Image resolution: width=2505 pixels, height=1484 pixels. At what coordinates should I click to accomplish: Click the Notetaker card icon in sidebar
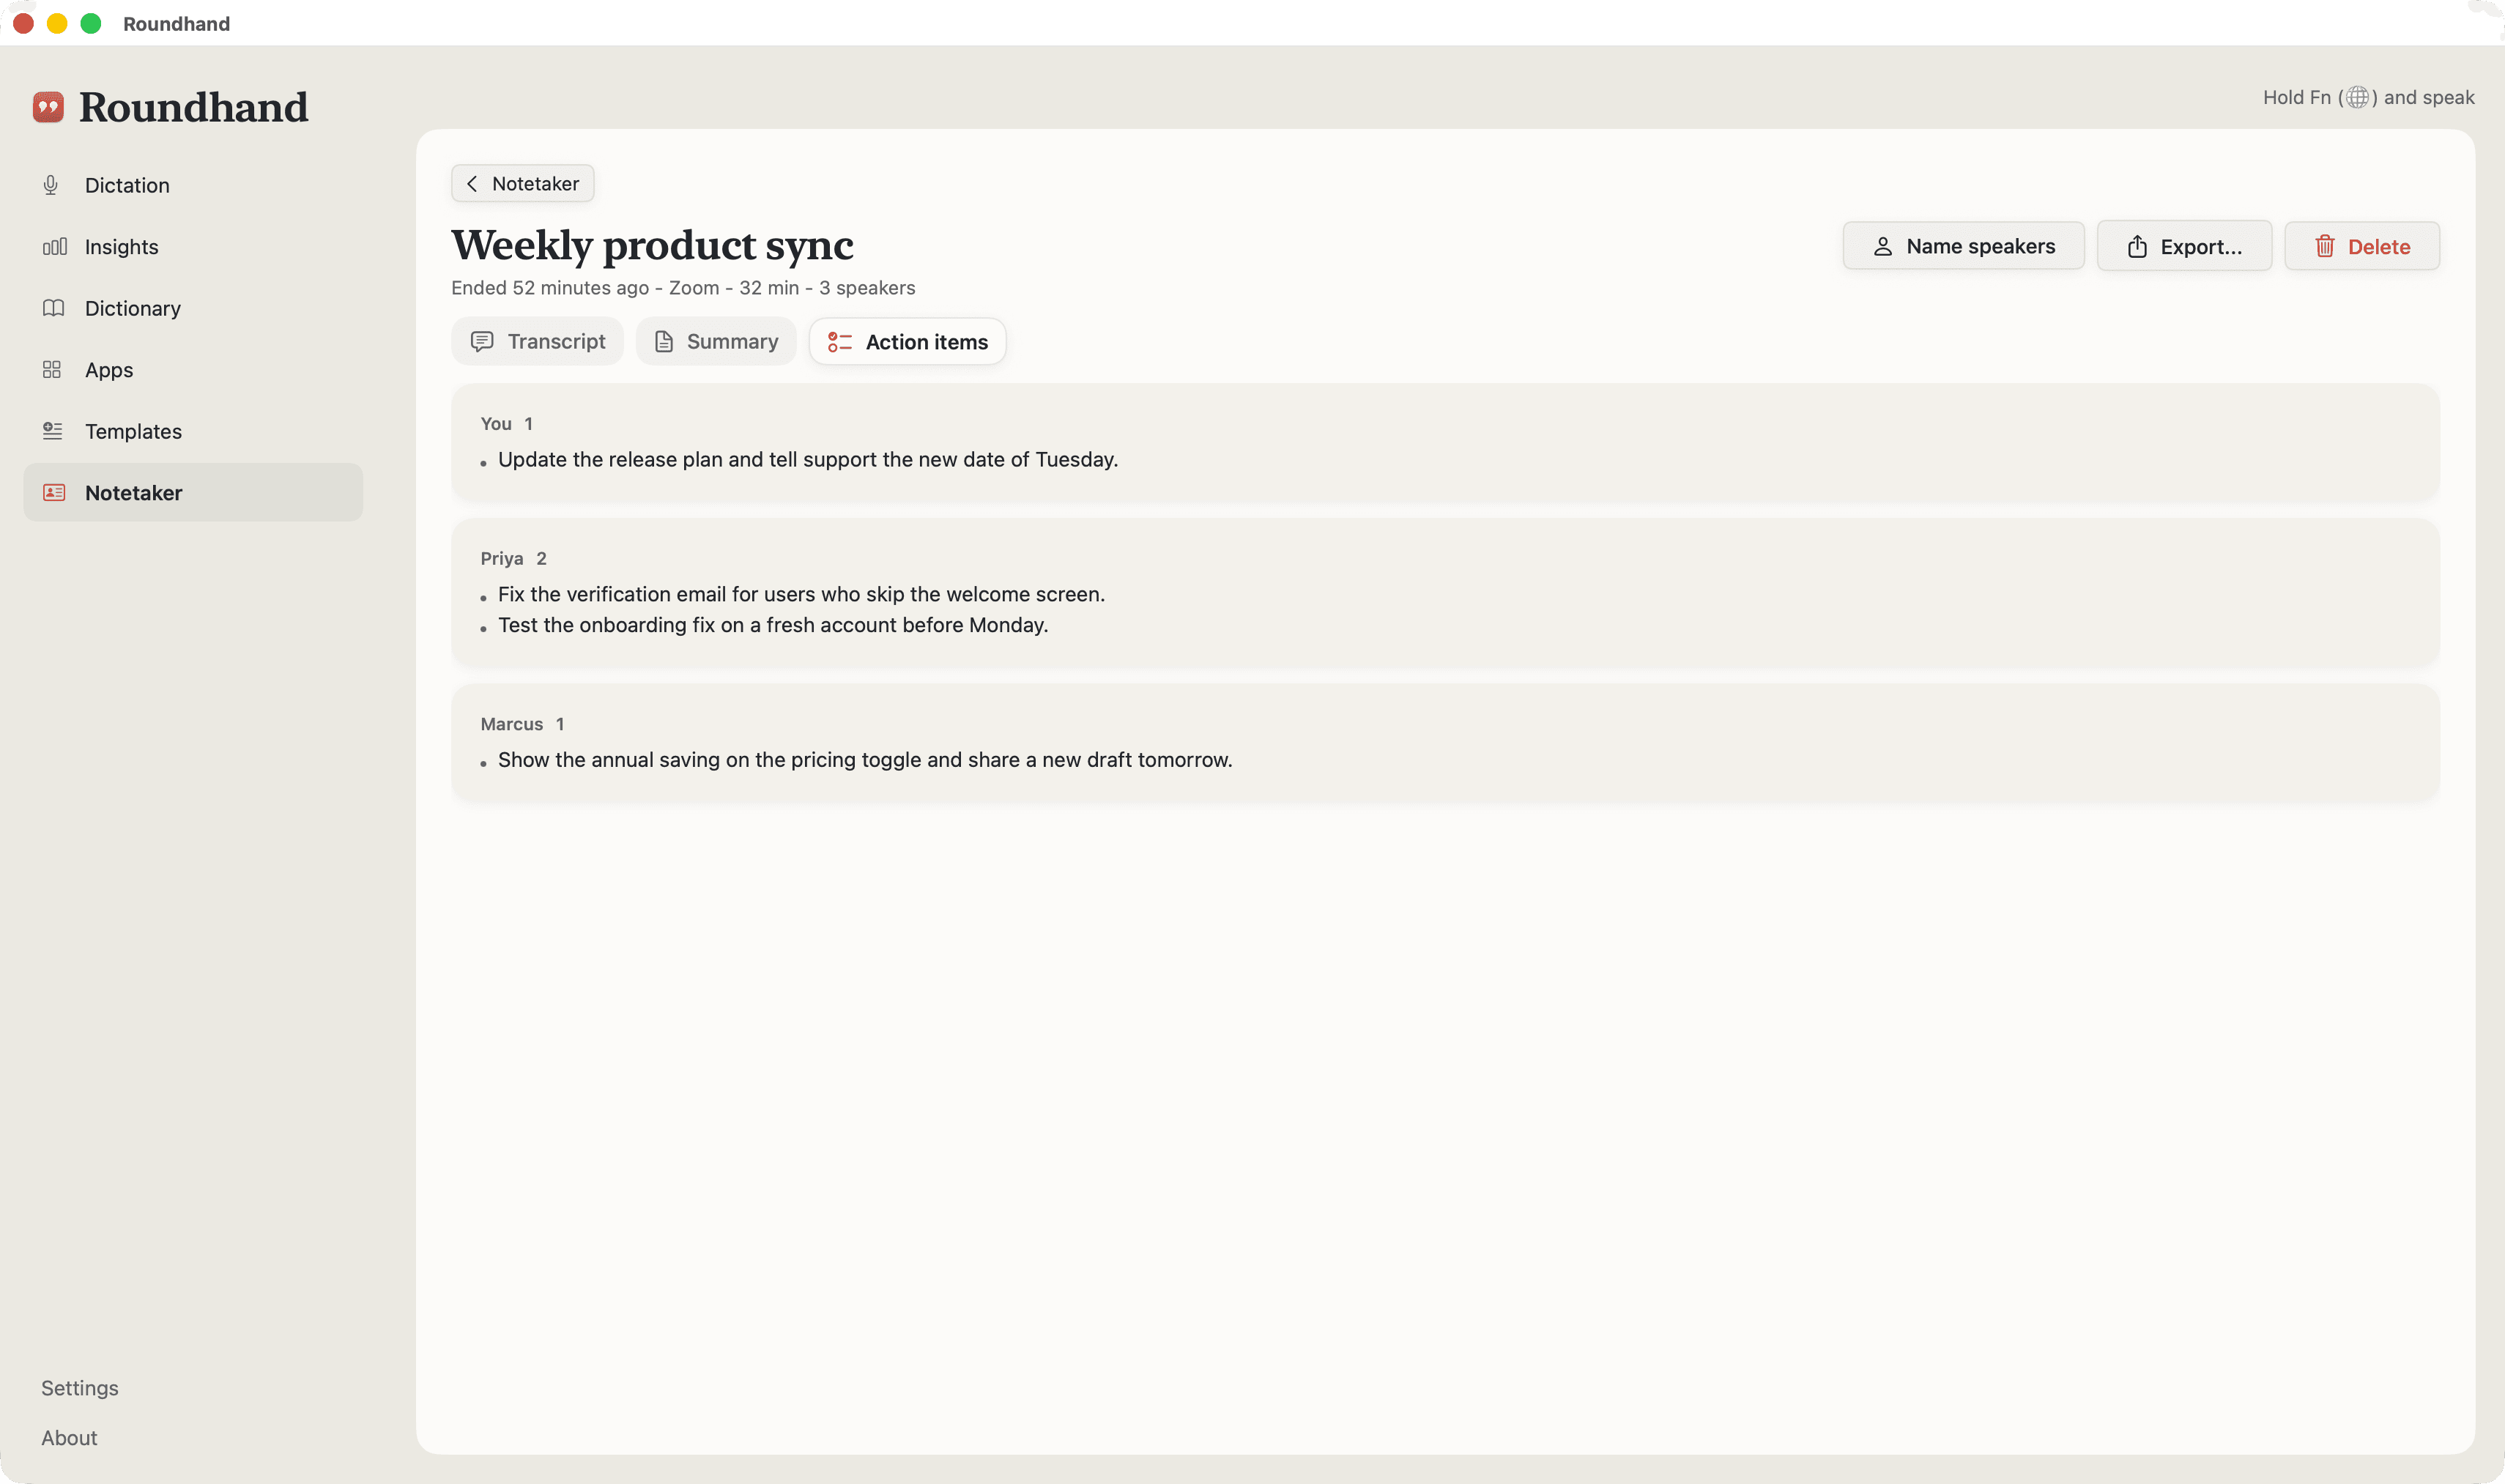coord(54,492)
